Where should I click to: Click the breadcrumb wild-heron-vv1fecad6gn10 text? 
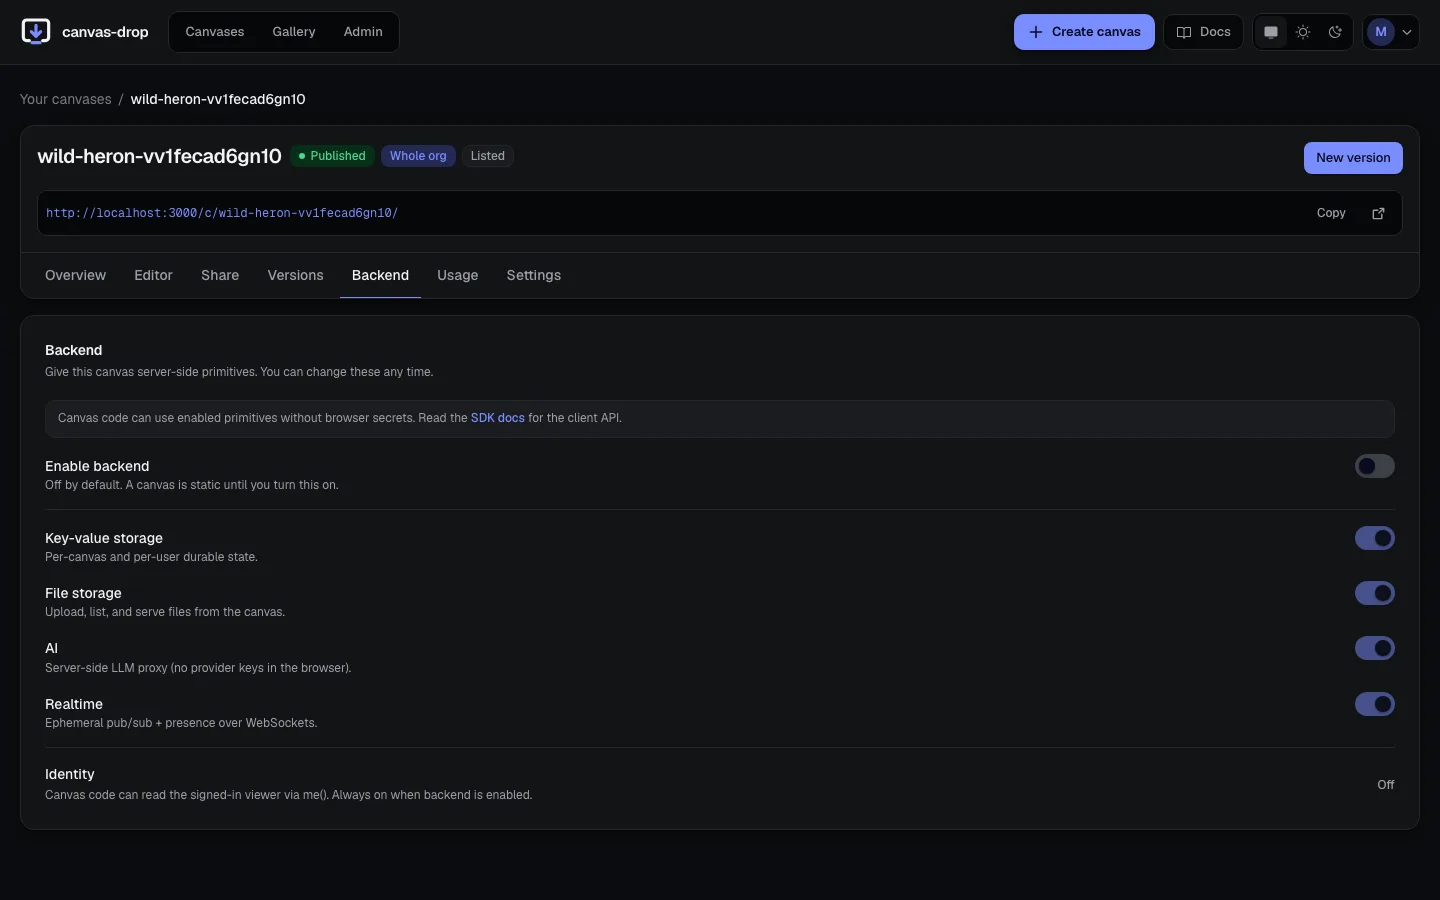click(218, 99)
